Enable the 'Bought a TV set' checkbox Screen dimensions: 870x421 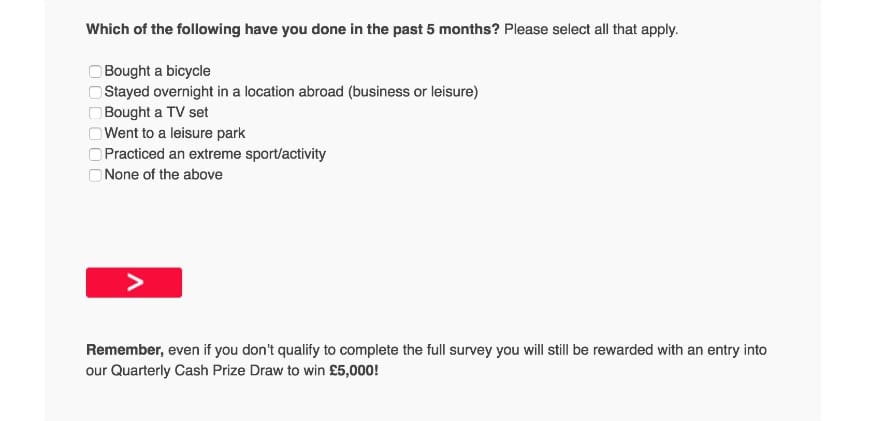95,113
